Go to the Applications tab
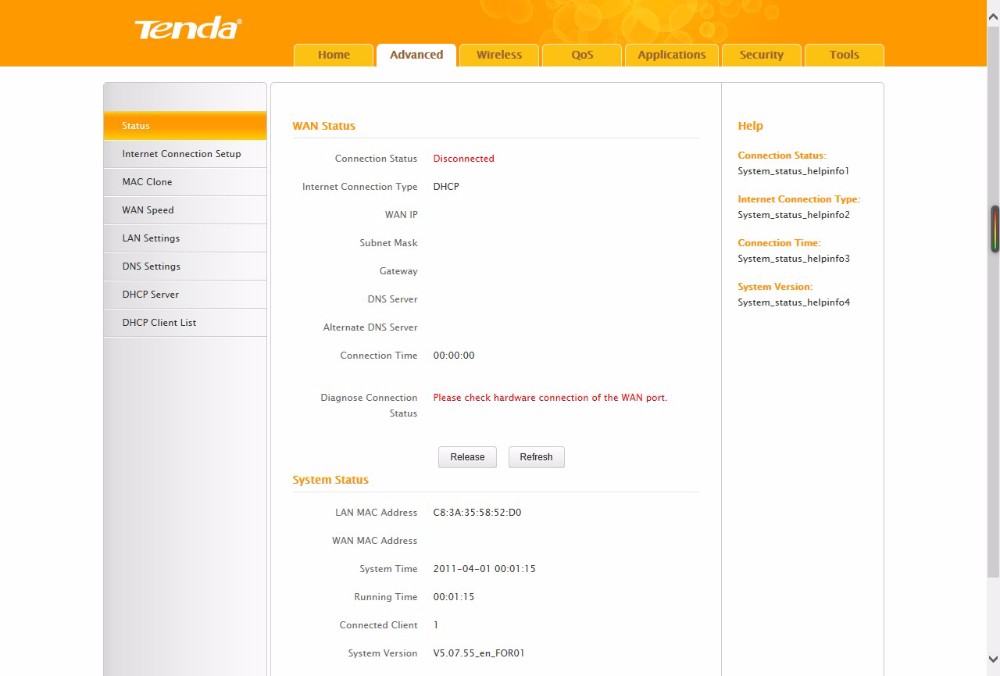Viewport: 1000px width, 676px height. 671,55
